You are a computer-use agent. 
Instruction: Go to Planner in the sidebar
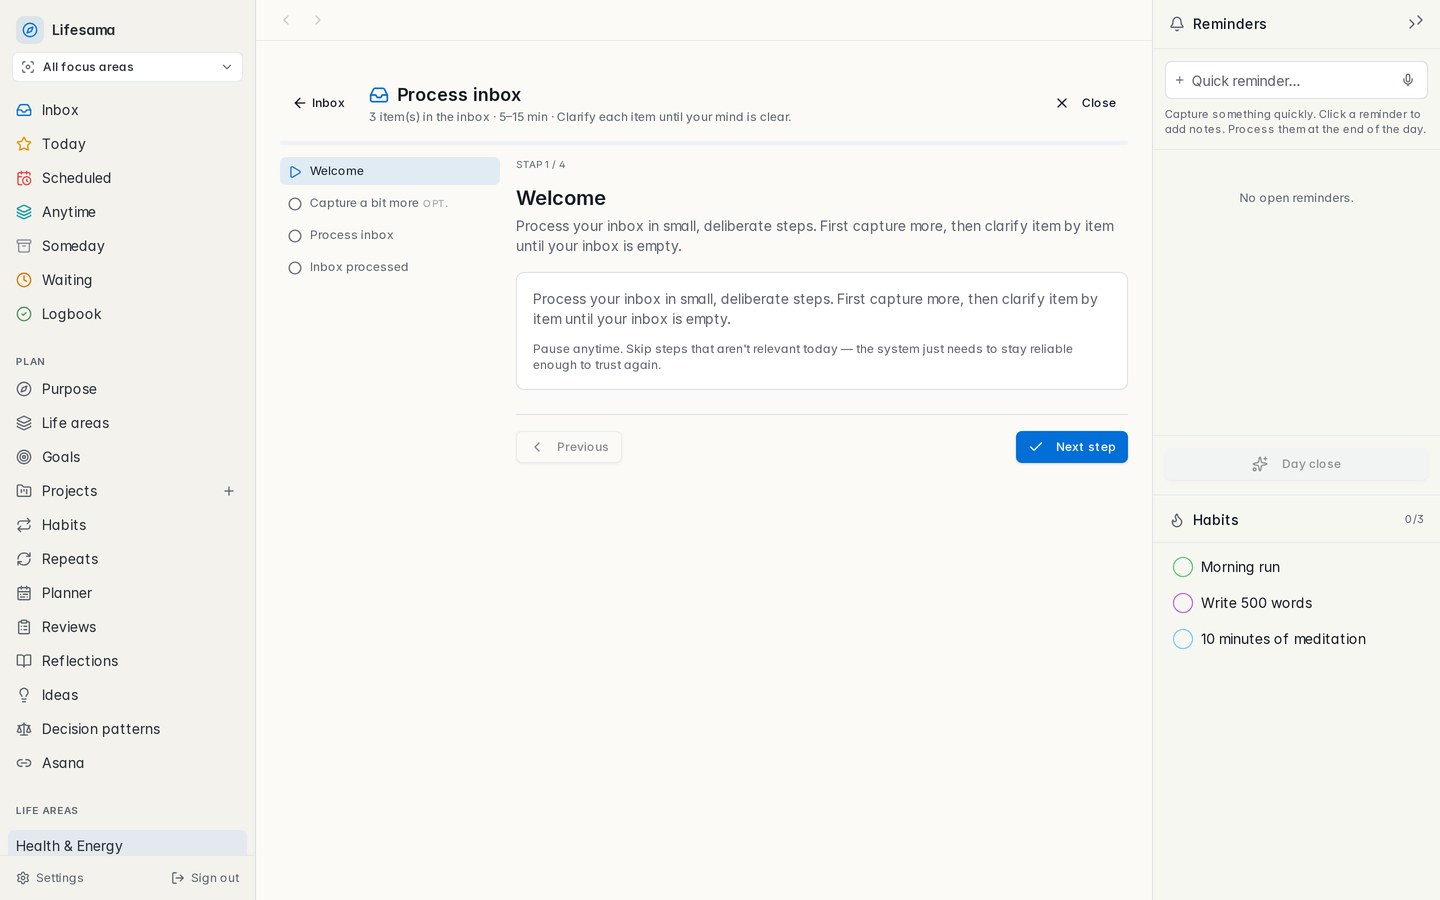[x=127, y=593]
